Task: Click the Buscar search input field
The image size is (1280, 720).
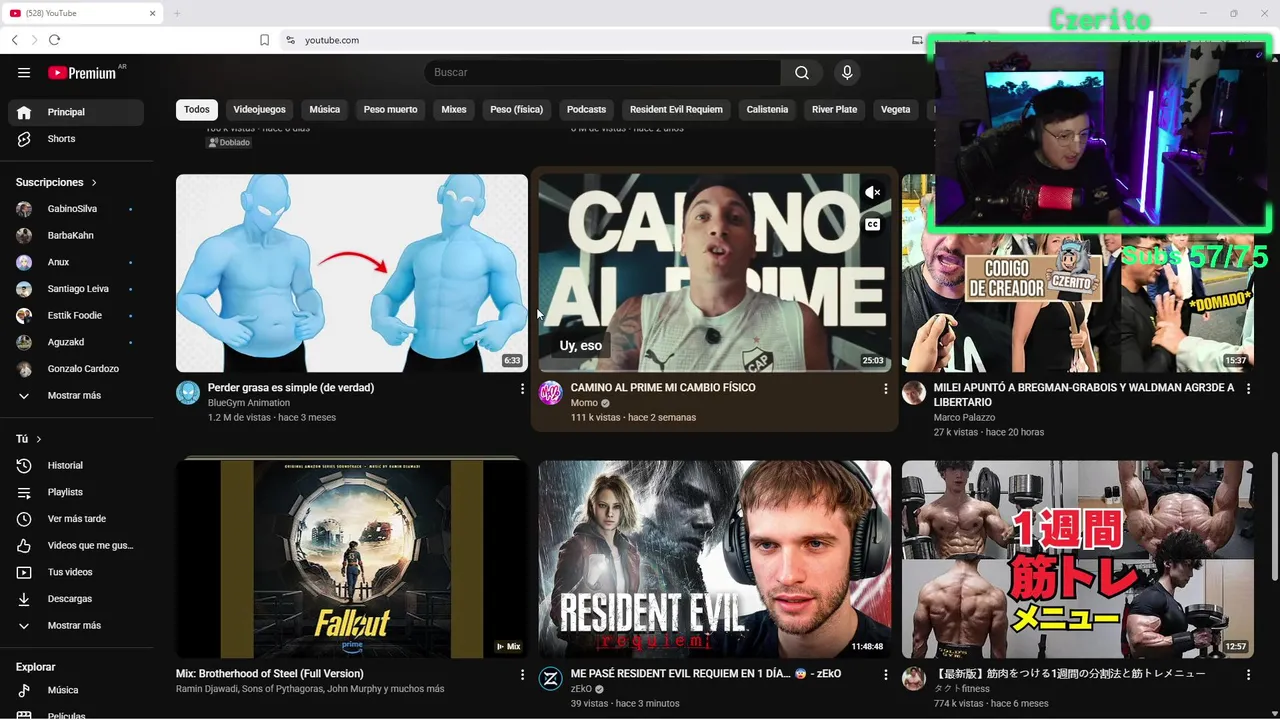Action: (602, 72)
